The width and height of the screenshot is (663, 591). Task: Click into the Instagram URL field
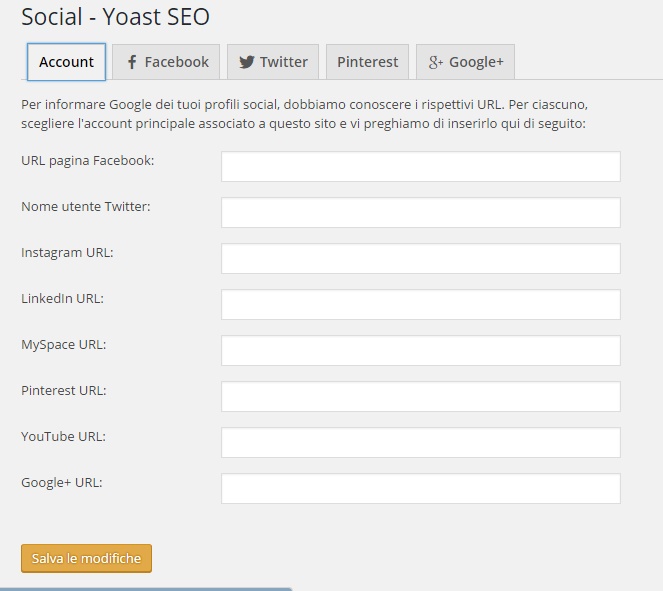(x=421, y=258)
